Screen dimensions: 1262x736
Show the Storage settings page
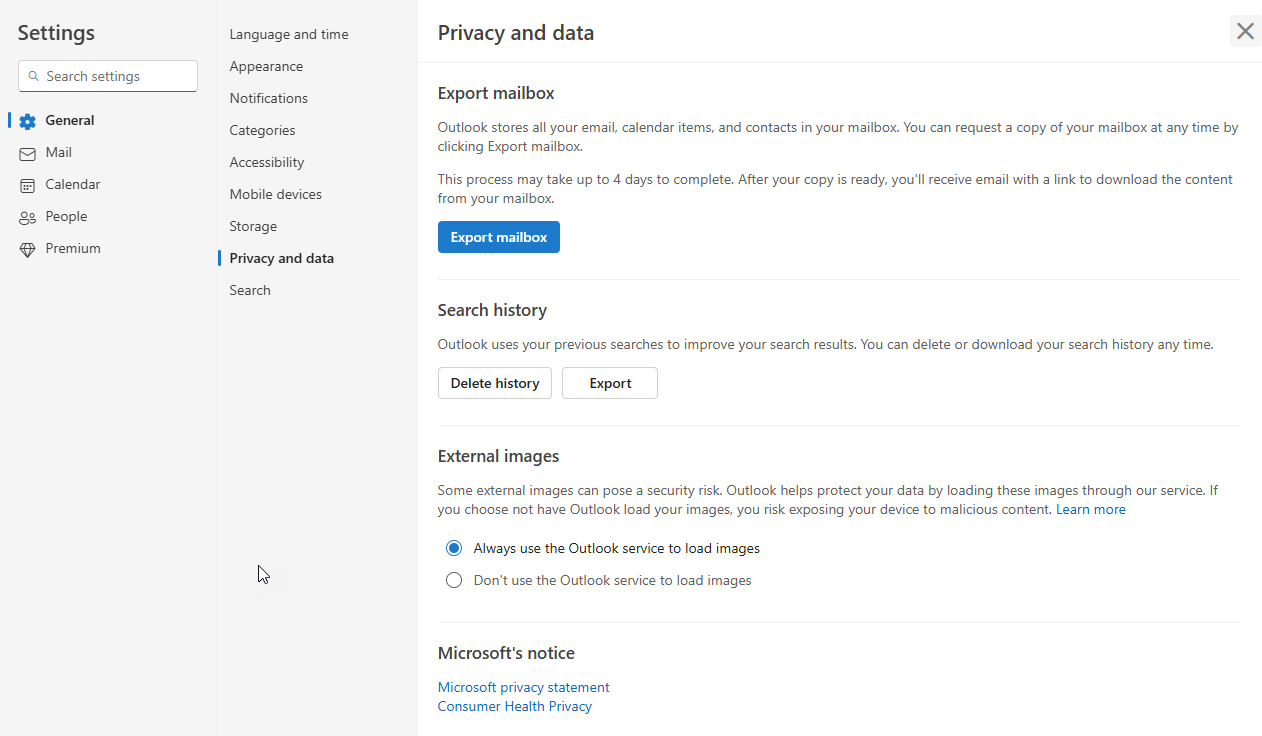[253, 226]
